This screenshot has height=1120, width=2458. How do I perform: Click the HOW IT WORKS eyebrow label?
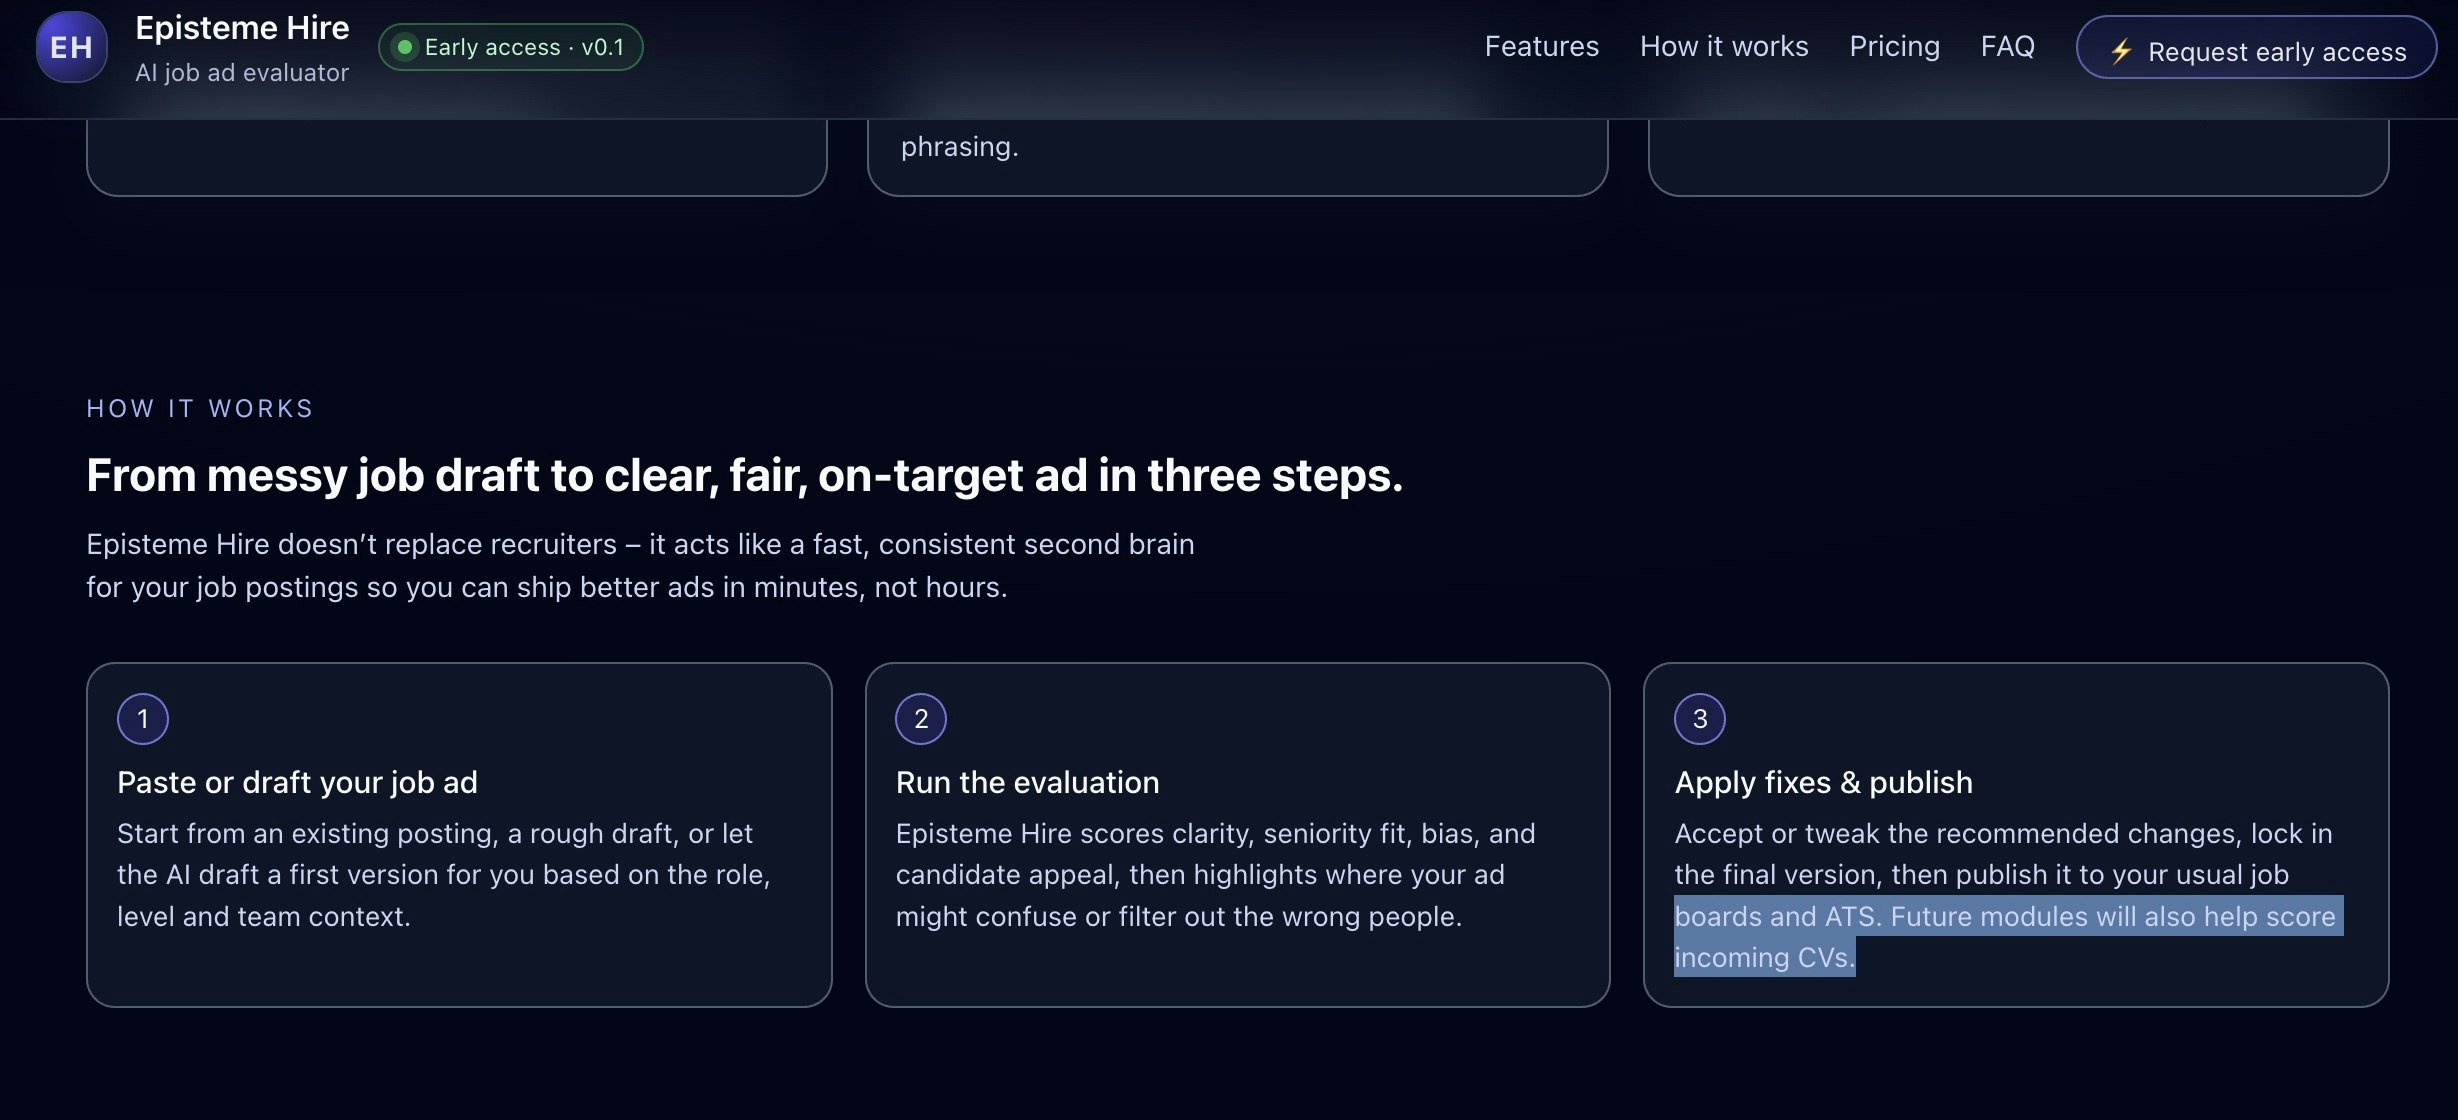pyautogui.click(x=199, y=408)
